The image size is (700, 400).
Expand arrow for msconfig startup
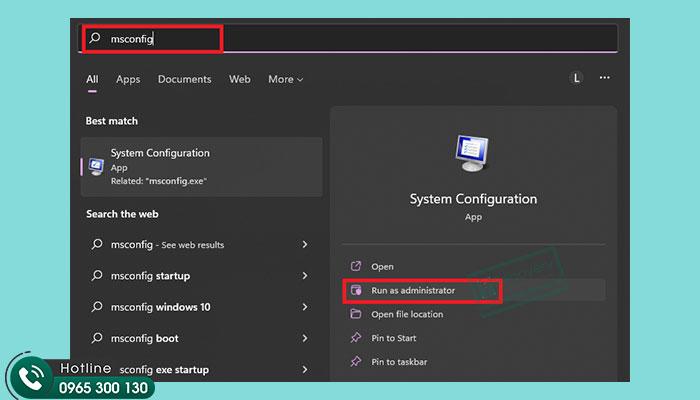pos(305,275)
